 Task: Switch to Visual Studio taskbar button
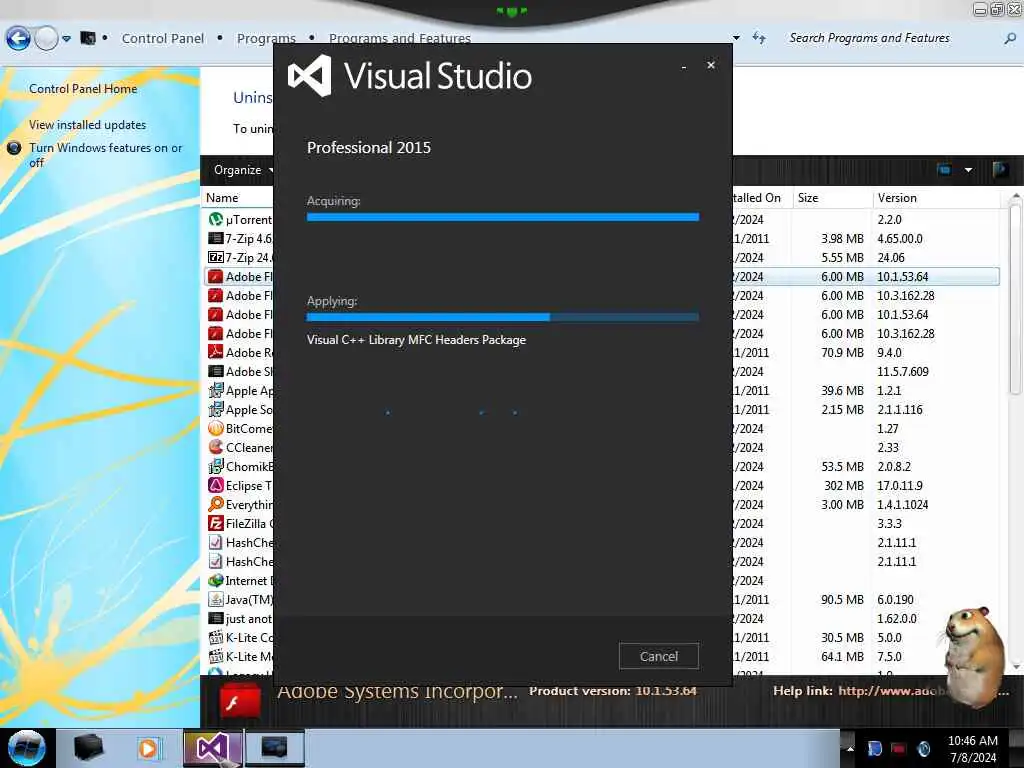212,748
